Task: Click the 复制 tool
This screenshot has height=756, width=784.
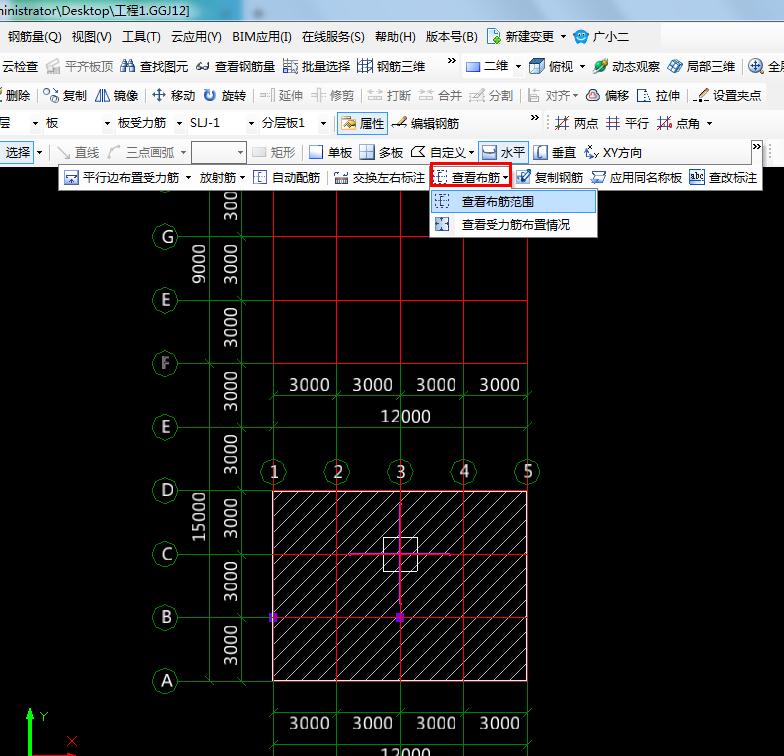Action: (65, 95)
